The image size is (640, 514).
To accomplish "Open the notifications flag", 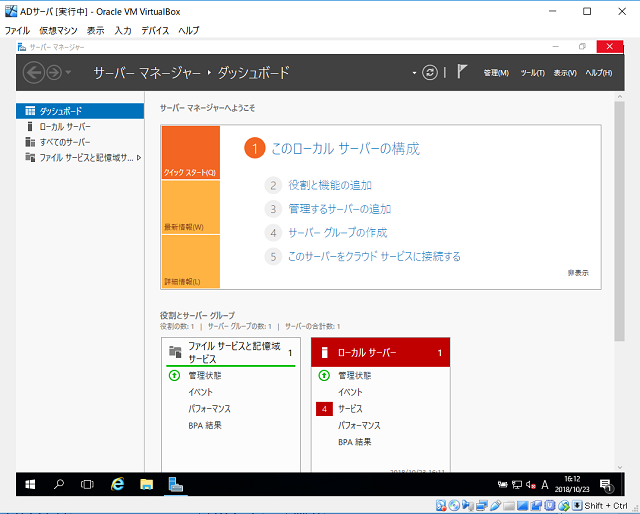I will point(461,72).
